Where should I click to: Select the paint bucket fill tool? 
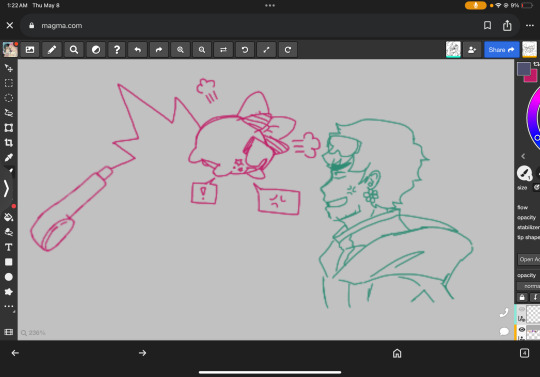(9, 217)
